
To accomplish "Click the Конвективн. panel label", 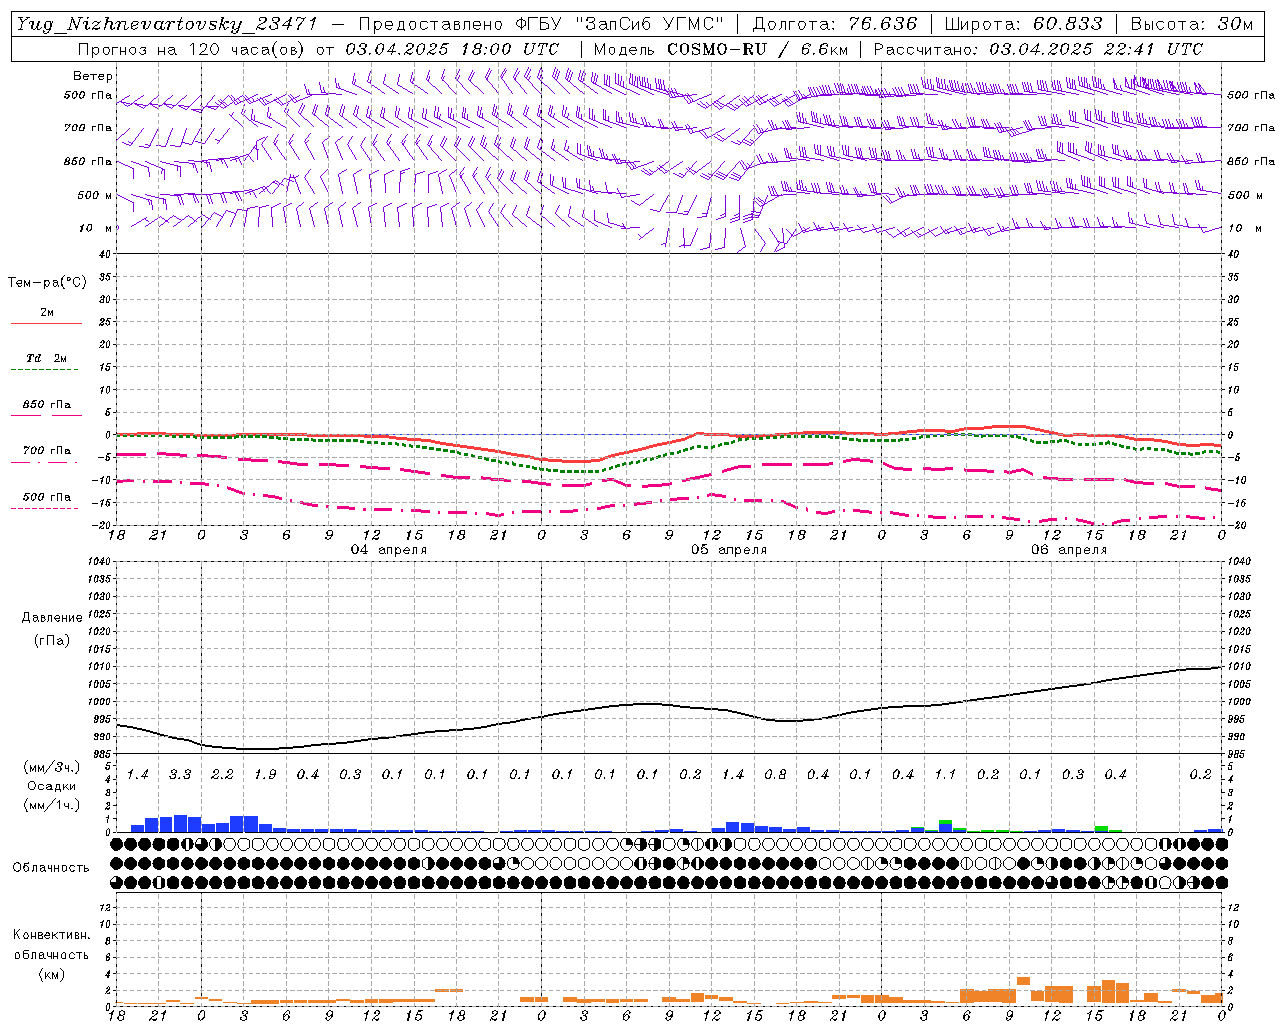I will (51, 935).
